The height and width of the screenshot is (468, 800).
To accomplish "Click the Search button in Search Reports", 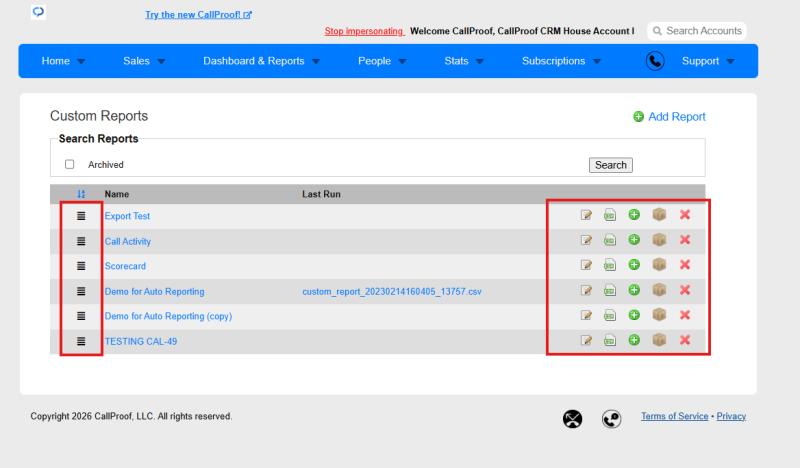I will tap(611, 165).
